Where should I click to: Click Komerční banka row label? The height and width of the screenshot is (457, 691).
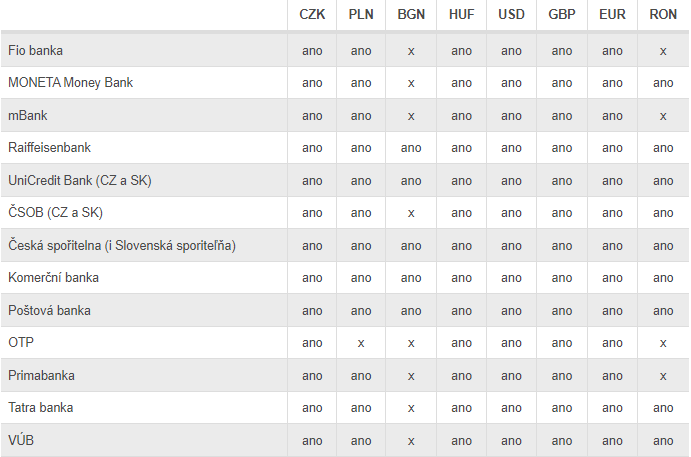pyautogui.click(x=53, y=278)
